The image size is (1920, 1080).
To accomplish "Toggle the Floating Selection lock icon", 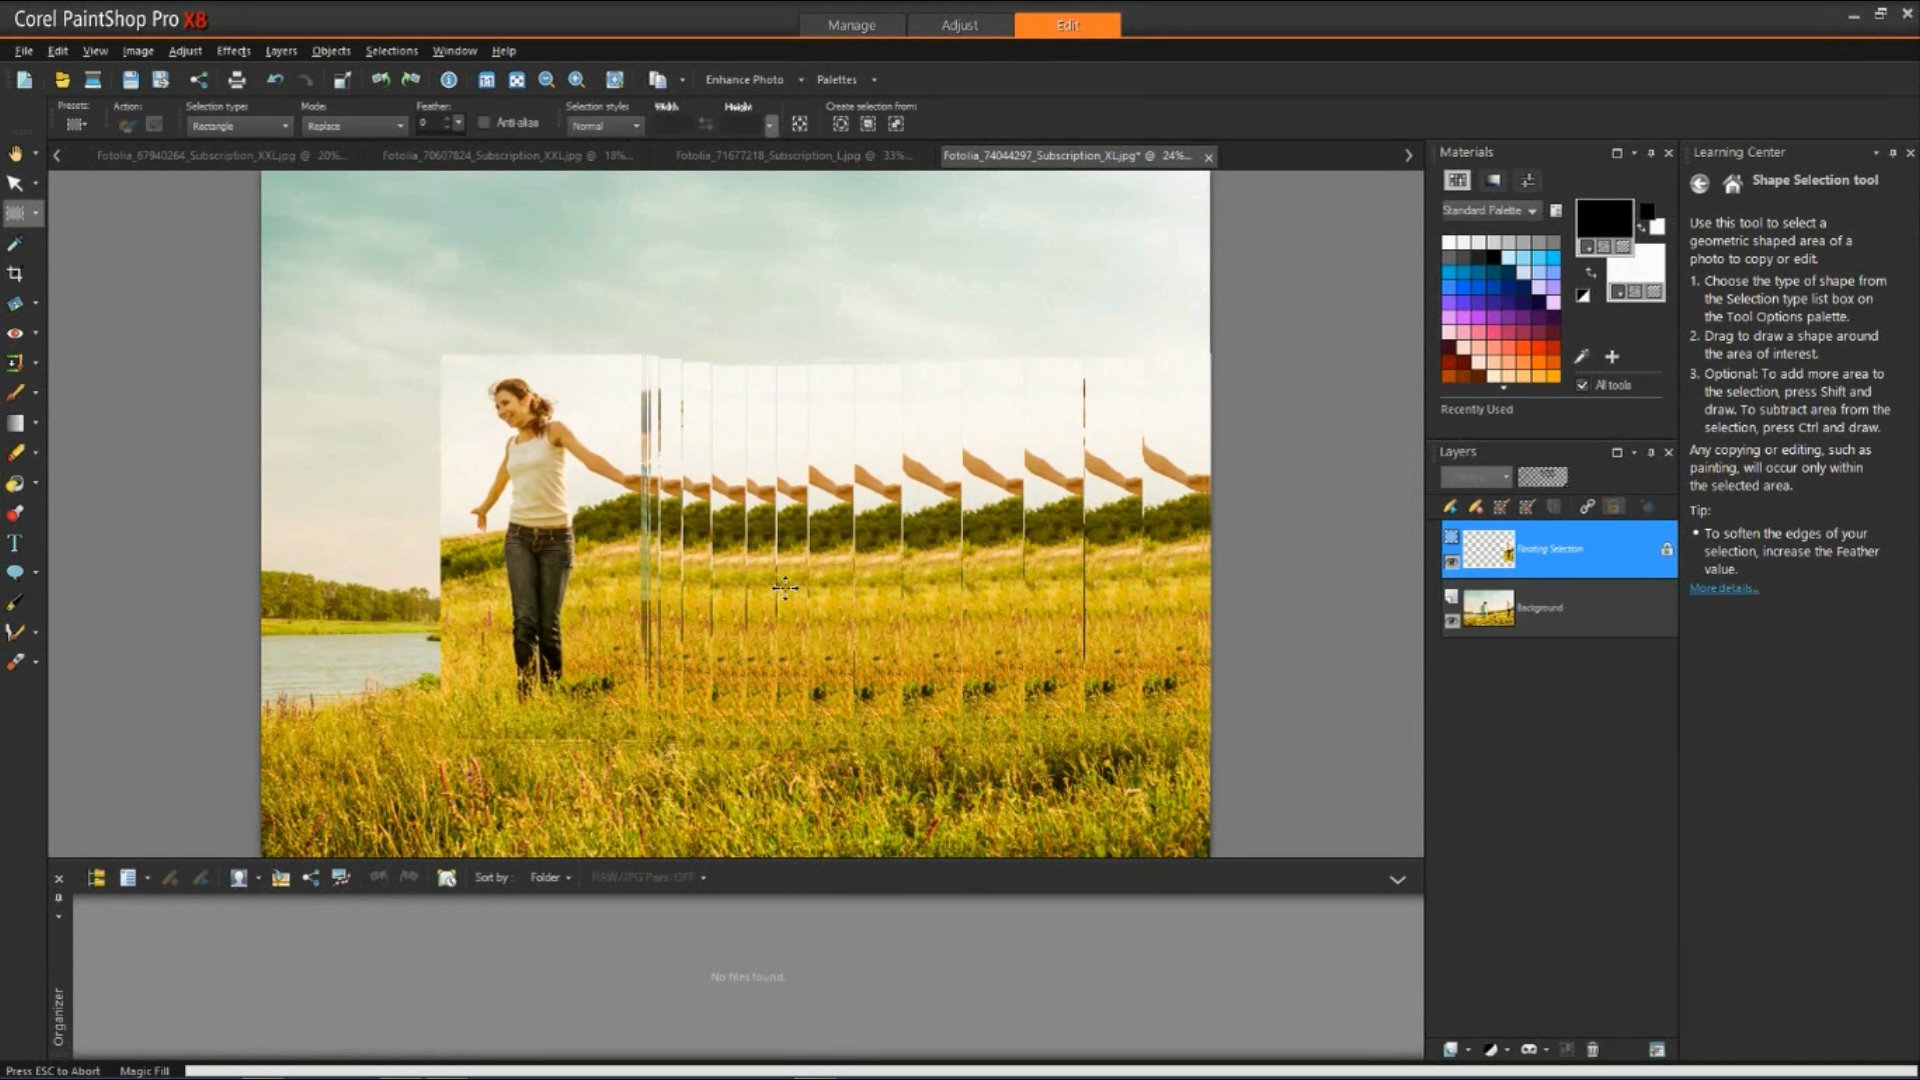I will click(x=1666, y=549).
